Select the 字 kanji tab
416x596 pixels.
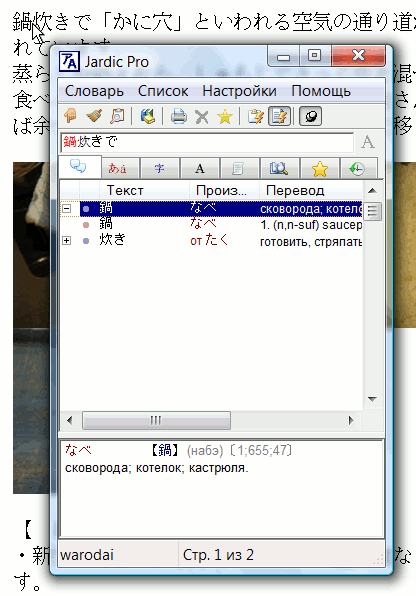coord(160,168)
